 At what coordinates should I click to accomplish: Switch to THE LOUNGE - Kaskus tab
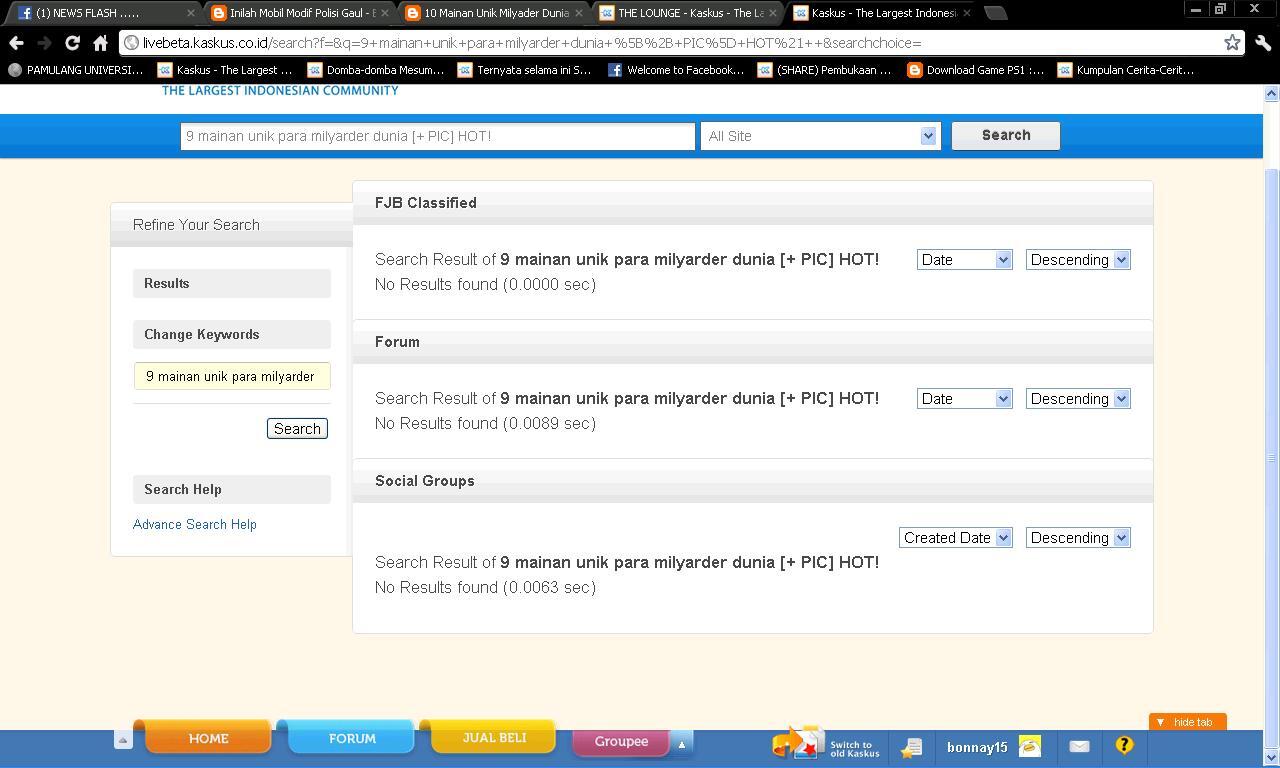click(688, 13)
